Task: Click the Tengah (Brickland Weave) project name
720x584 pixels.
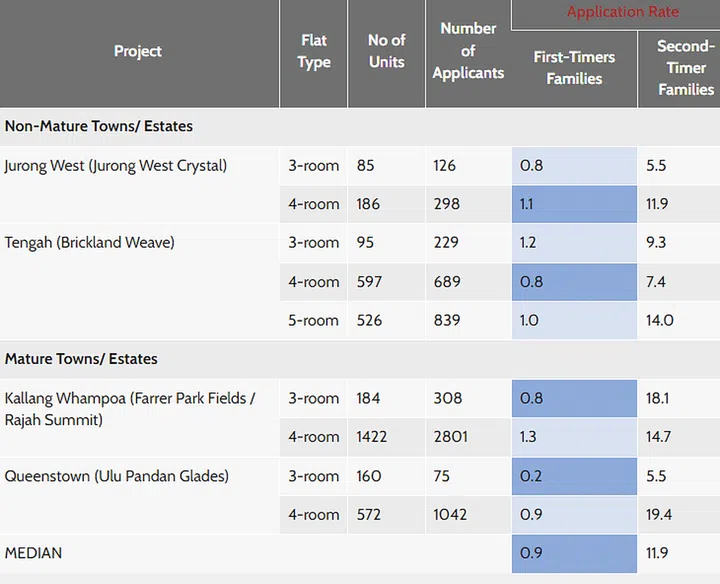Action: pyautogui.click(x=90, y=242)
